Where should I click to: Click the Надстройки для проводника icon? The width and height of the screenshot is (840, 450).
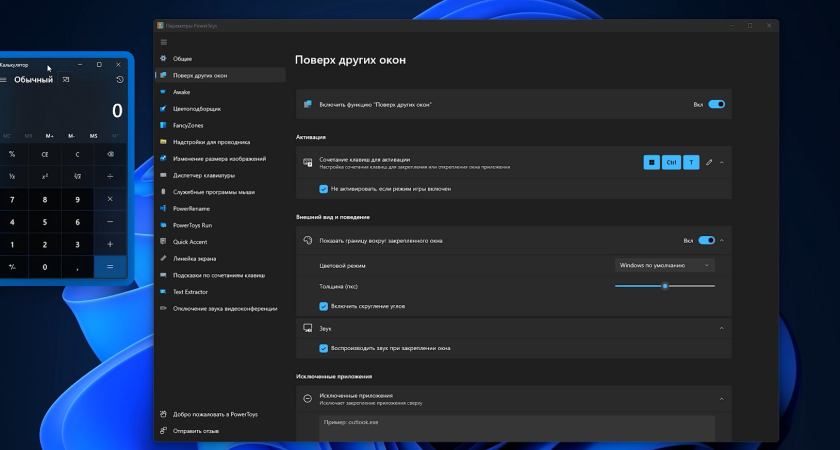coord(163,142)
